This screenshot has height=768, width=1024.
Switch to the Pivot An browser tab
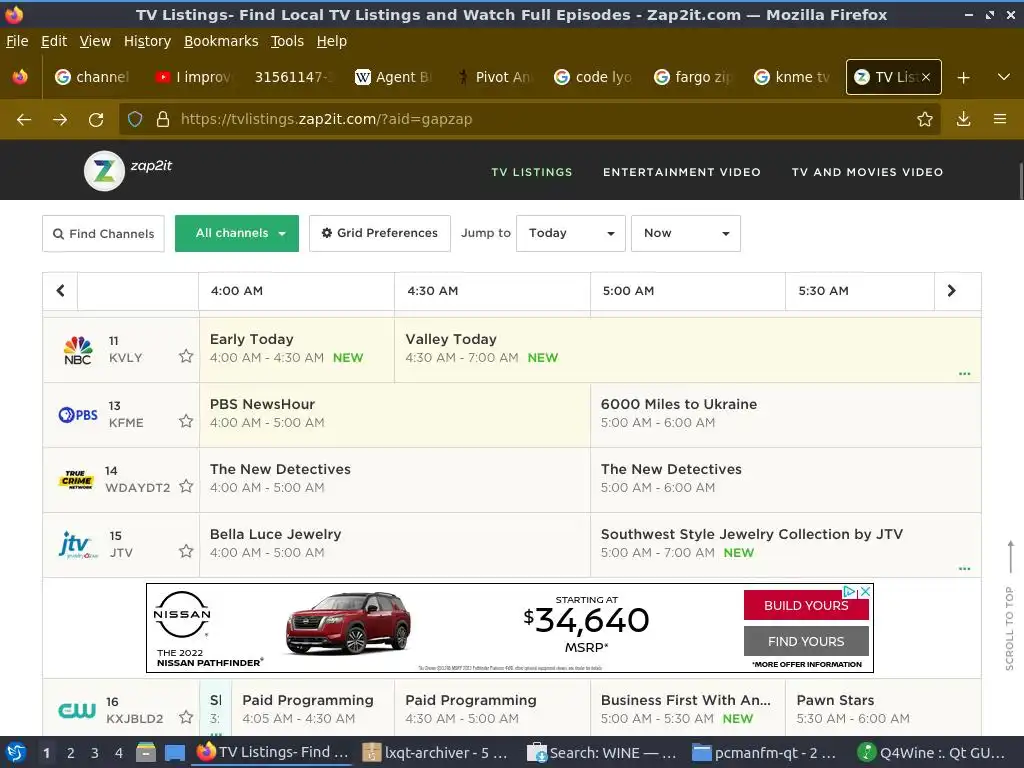click(x=494, y=77)
